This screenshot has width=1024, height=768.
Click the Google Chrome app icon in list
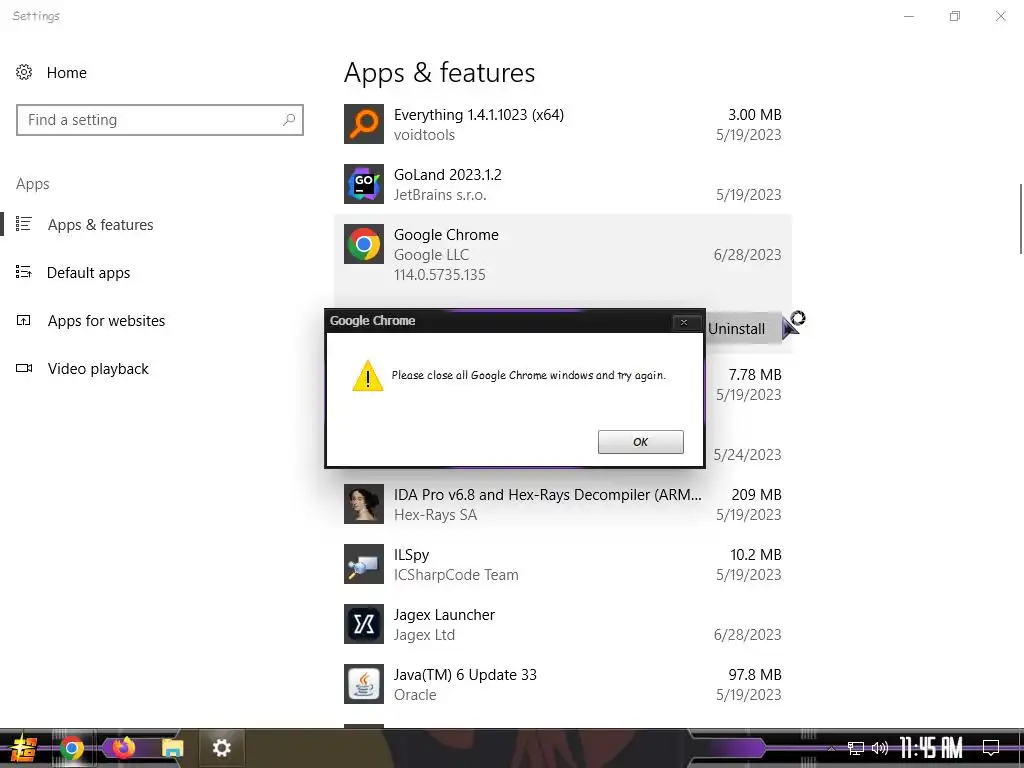click(364, 244)
